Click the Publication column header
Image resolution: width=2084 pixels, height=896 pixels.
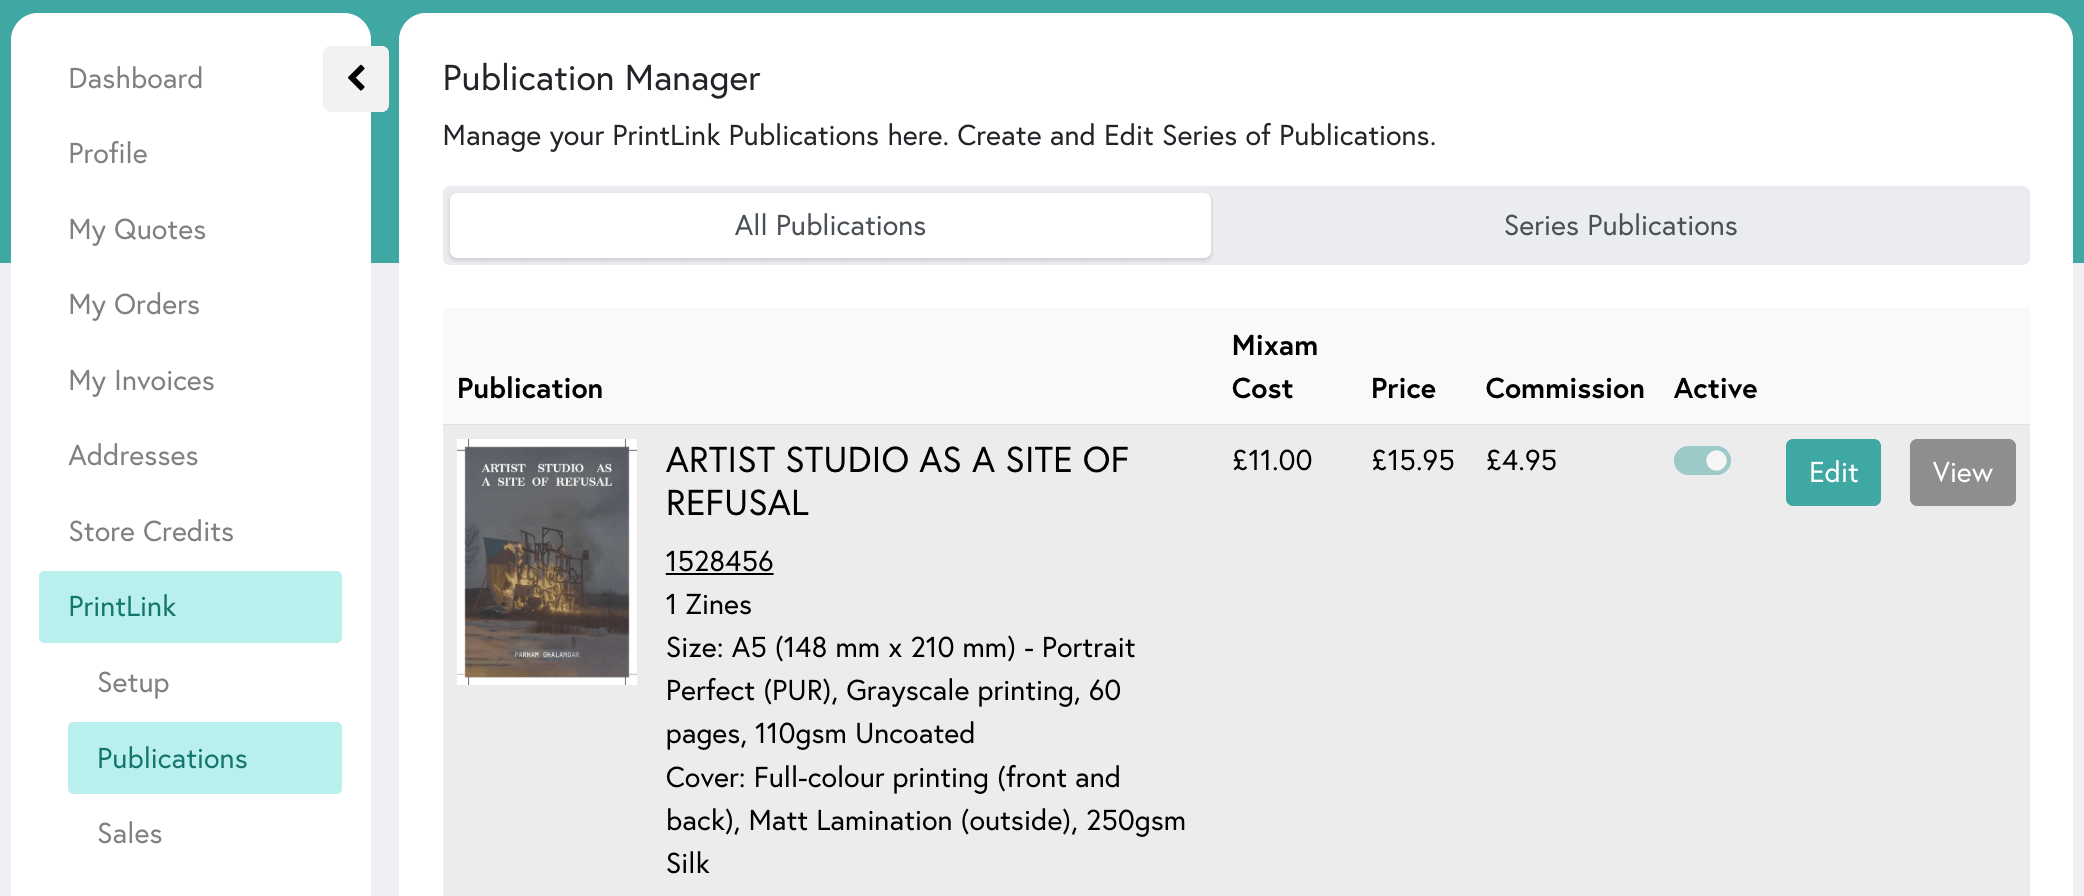(x=530, y=389)
